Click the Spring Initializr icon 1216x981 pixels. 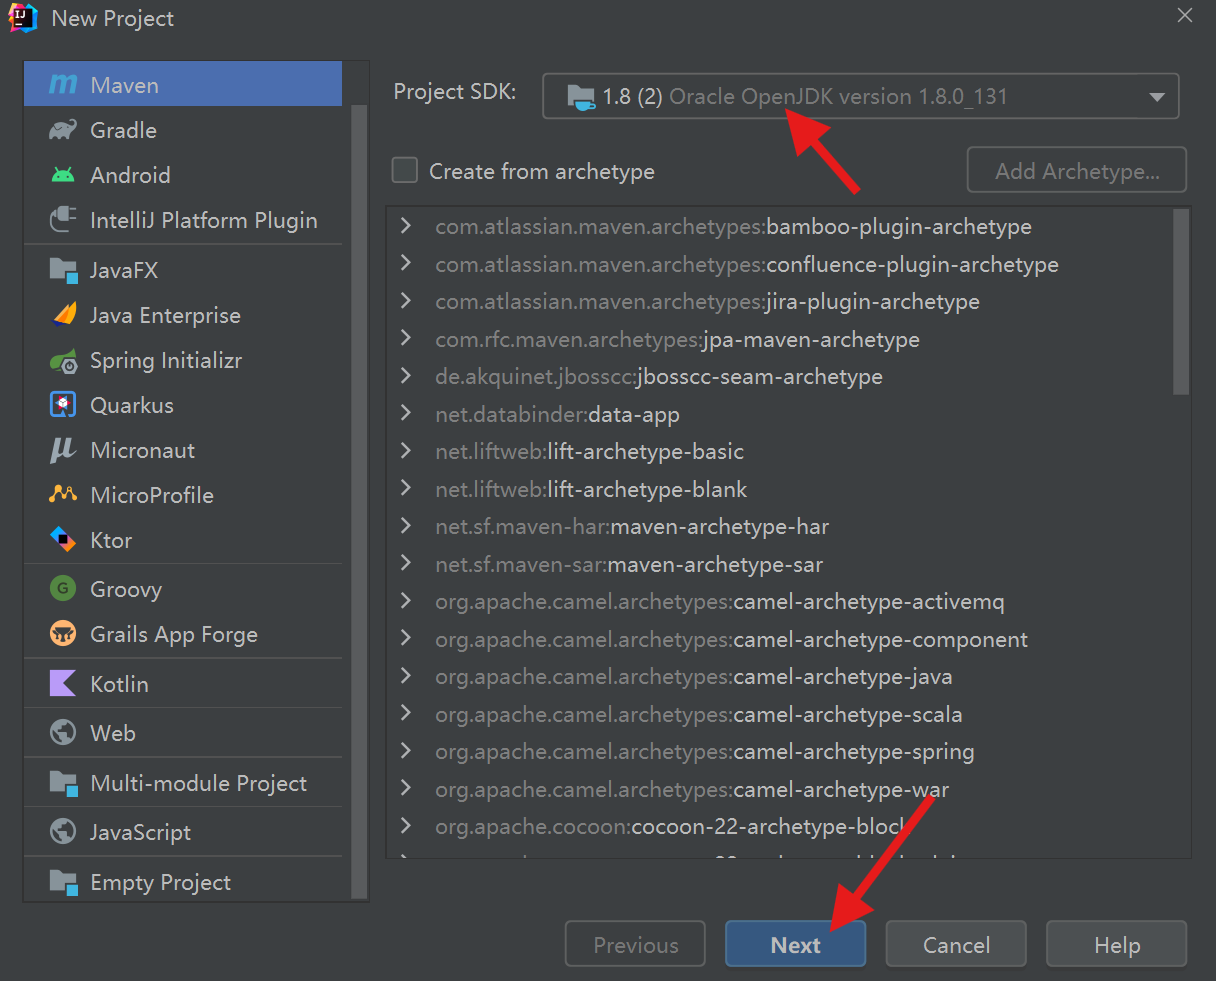(x=63, y=361)
